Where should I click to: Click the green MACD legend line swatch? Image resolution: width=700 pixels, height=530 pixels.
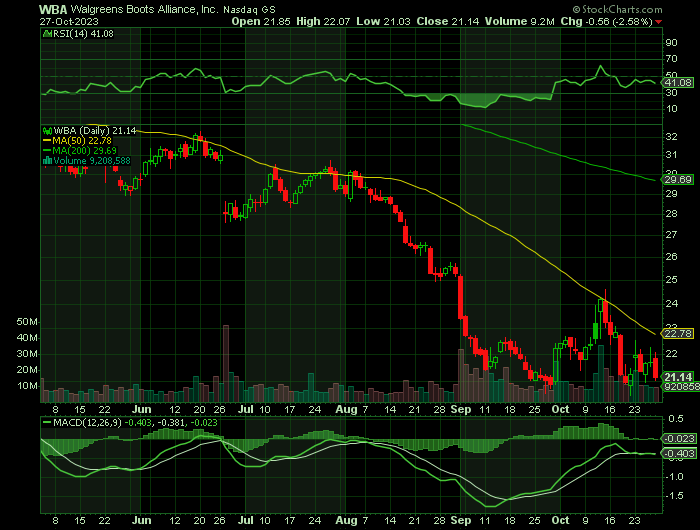[x=47, y=422]
